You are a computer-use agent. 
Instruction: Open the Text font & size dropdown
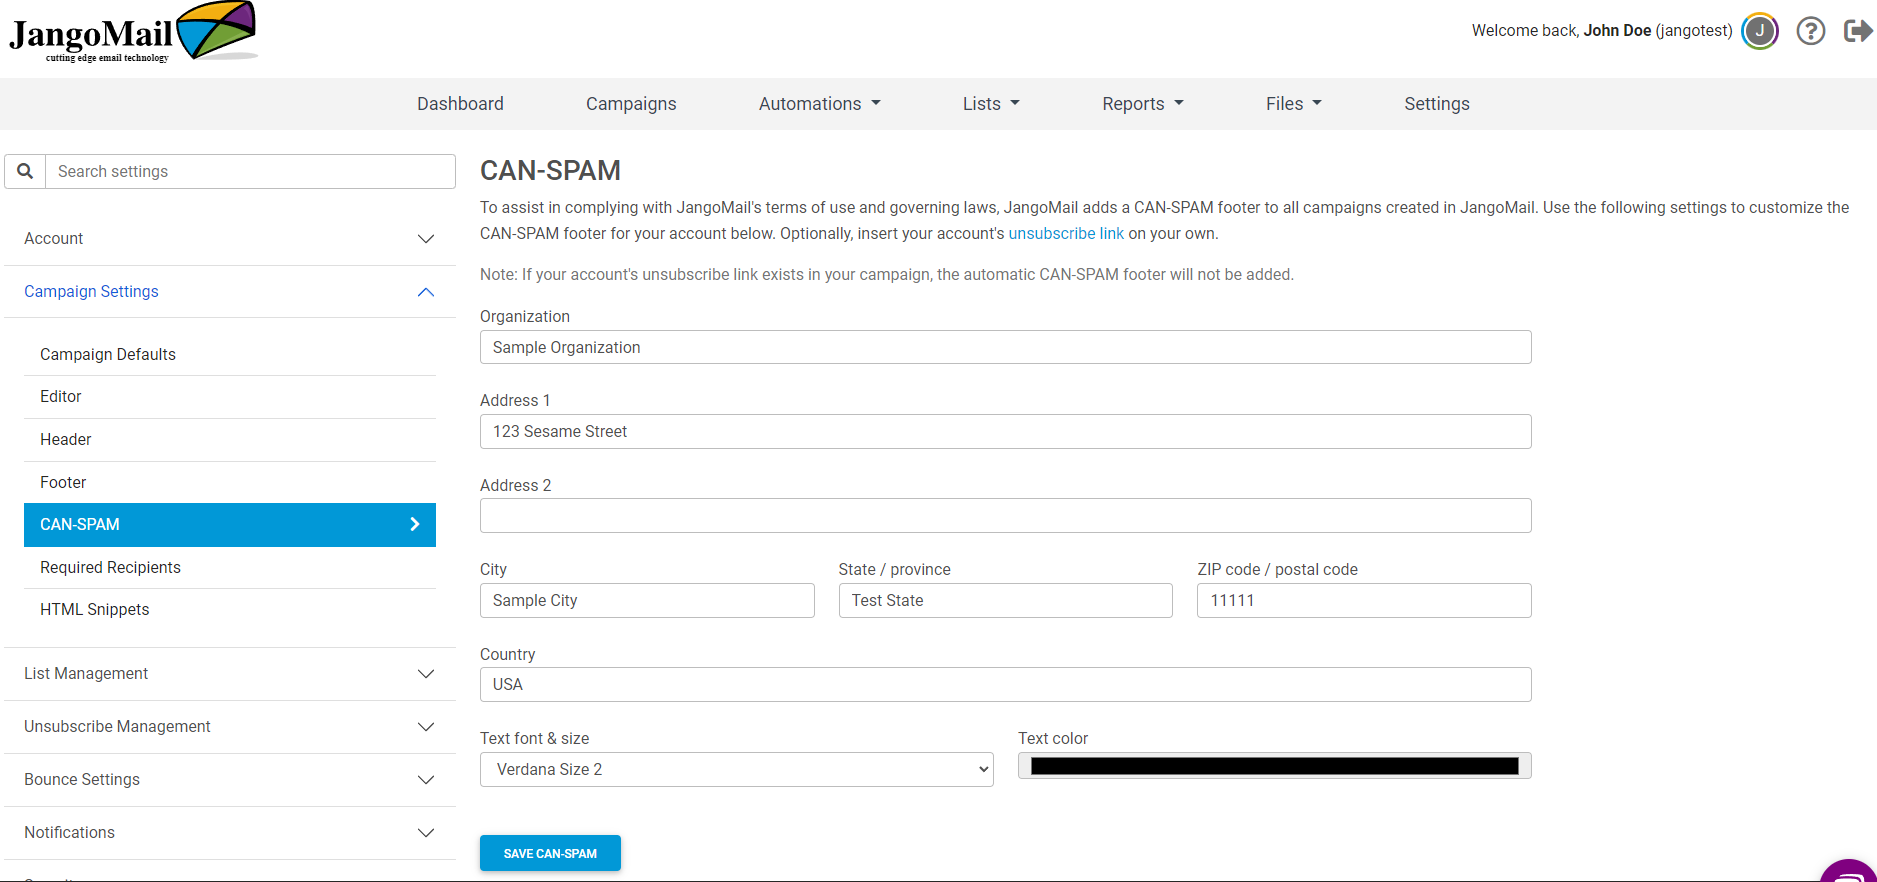point(736,770)
